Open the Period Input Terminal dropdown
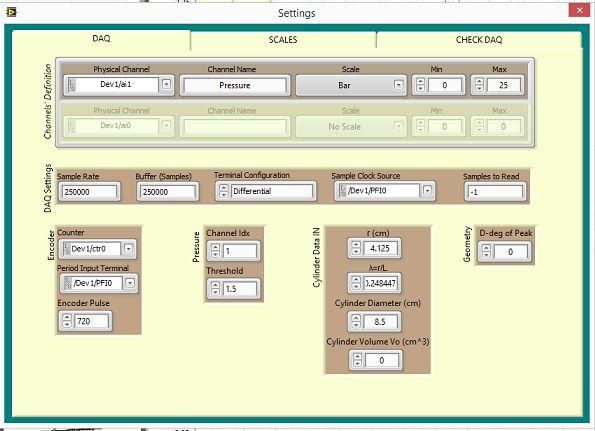Viewport: 595px width, 431px height. pyautogui.click(x=130, y=283)
